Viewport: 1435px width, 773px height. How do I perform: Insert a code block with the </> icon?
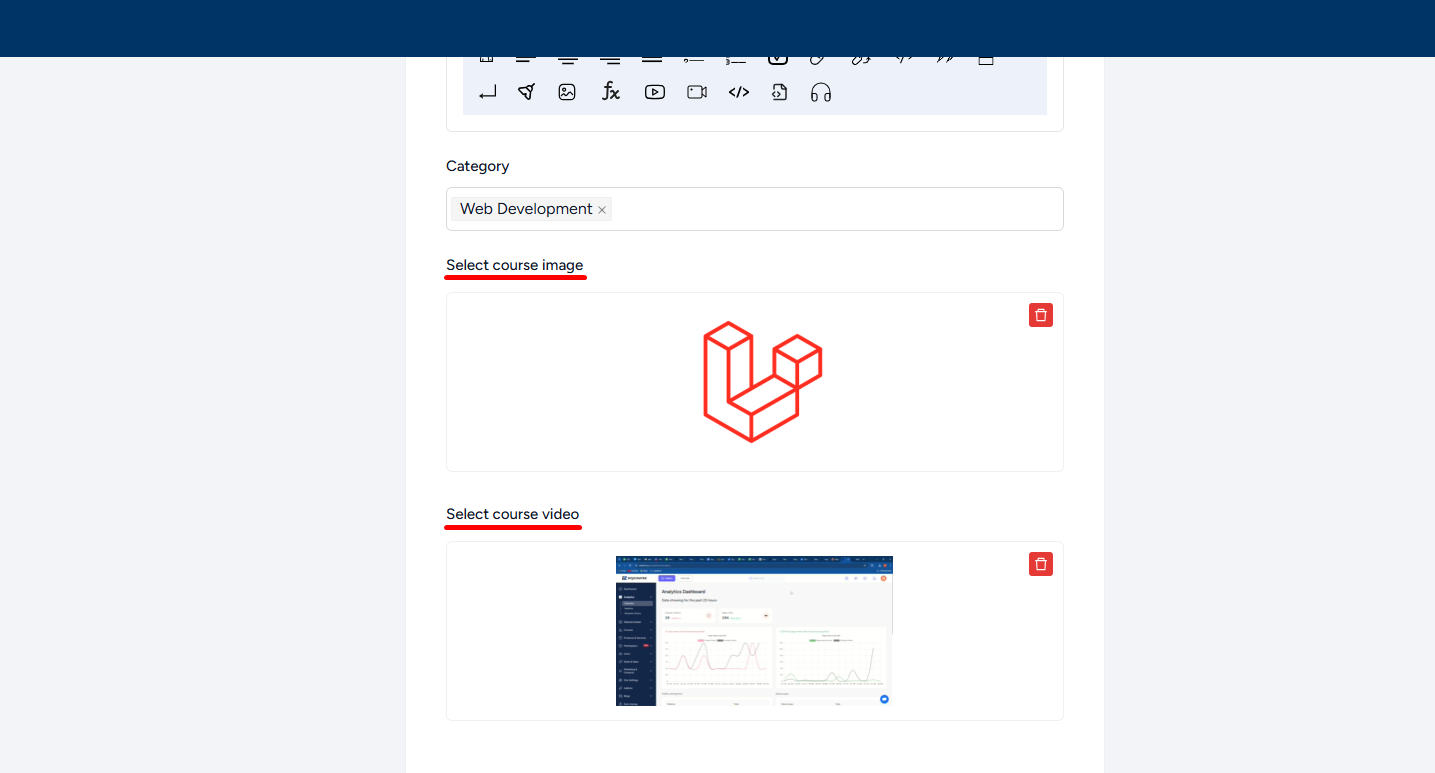[x=739, y=92]
